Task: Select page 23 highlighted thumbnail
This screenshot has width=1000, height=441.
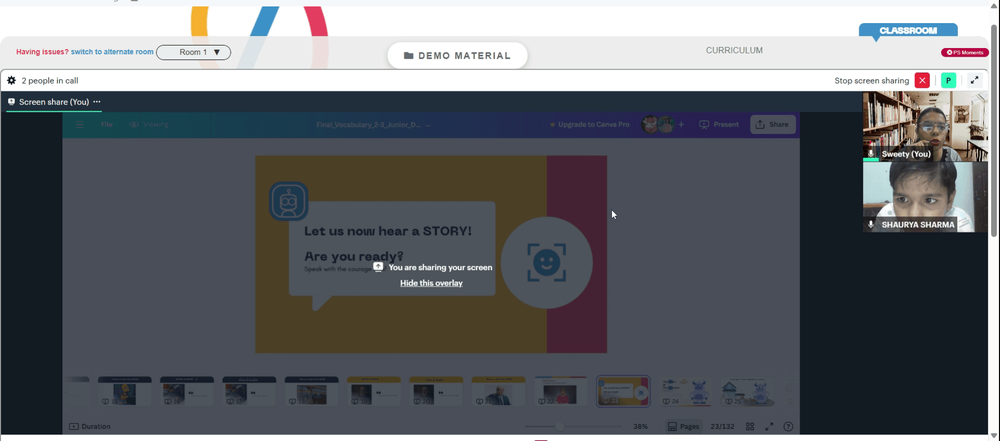Action: coord(623,391)
